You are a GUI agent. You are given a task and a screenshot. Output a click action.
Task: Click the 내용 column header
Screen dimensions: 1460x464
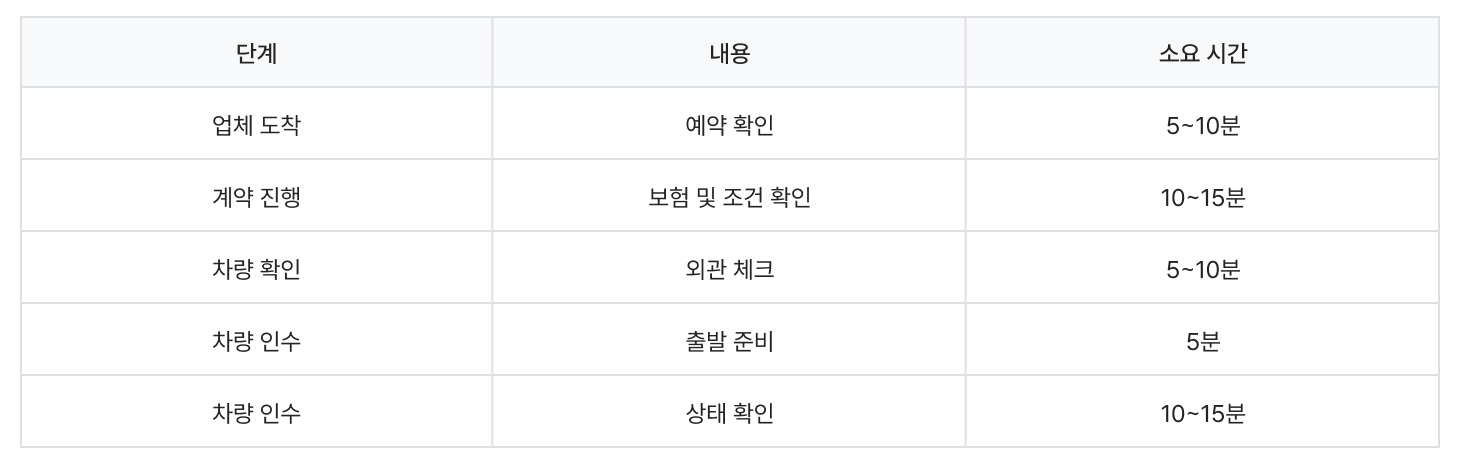coord(728,53)
